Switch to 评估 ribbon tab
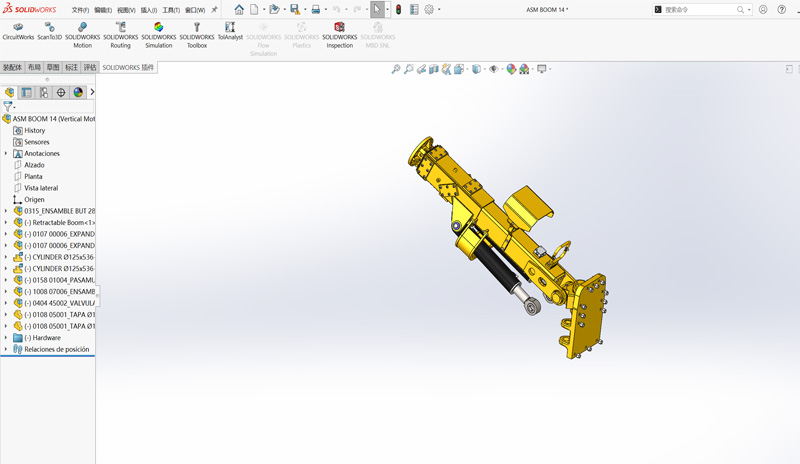This screenshot has width=800, height=464. (x=90, y=67)
